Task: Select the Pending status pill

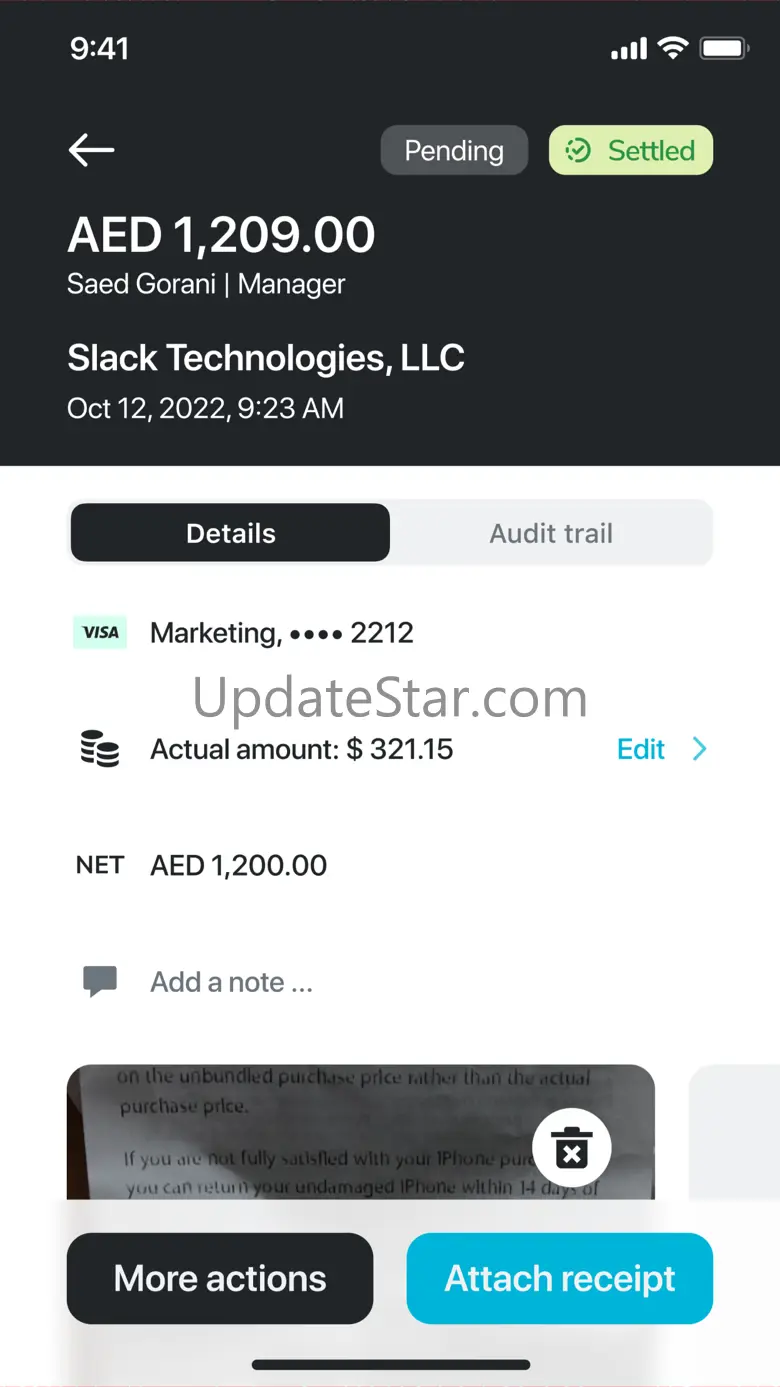Action: (454, 151)
